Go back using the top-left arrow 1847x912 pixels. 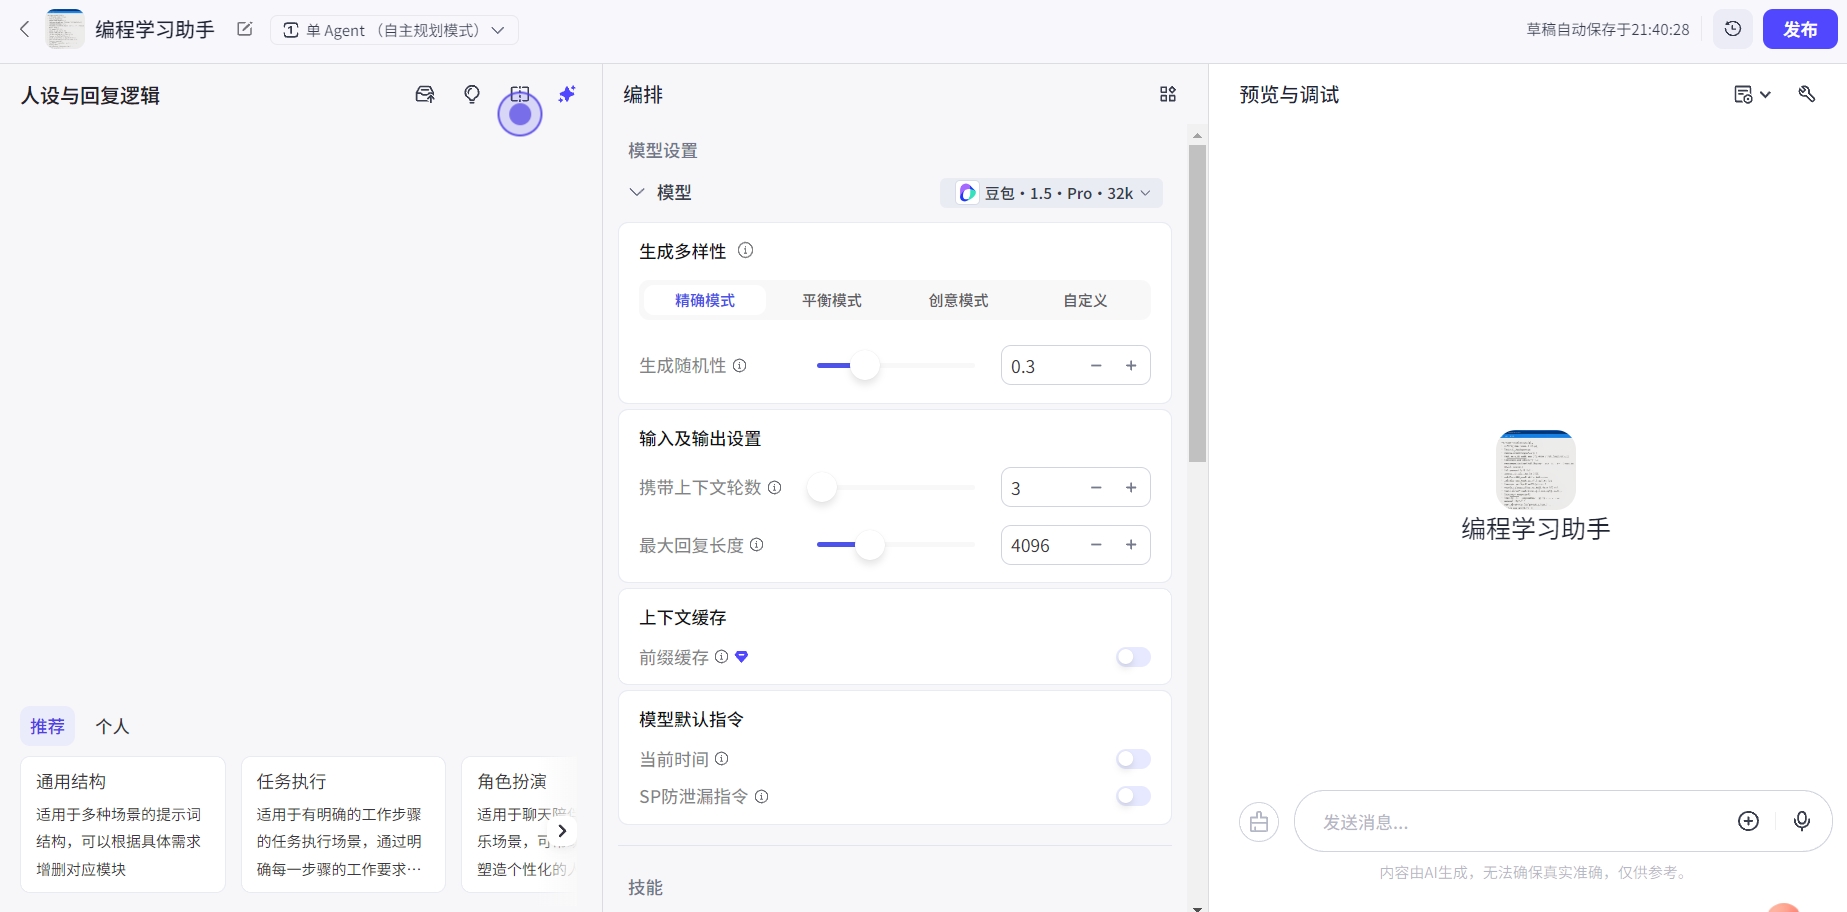[25, 29]
